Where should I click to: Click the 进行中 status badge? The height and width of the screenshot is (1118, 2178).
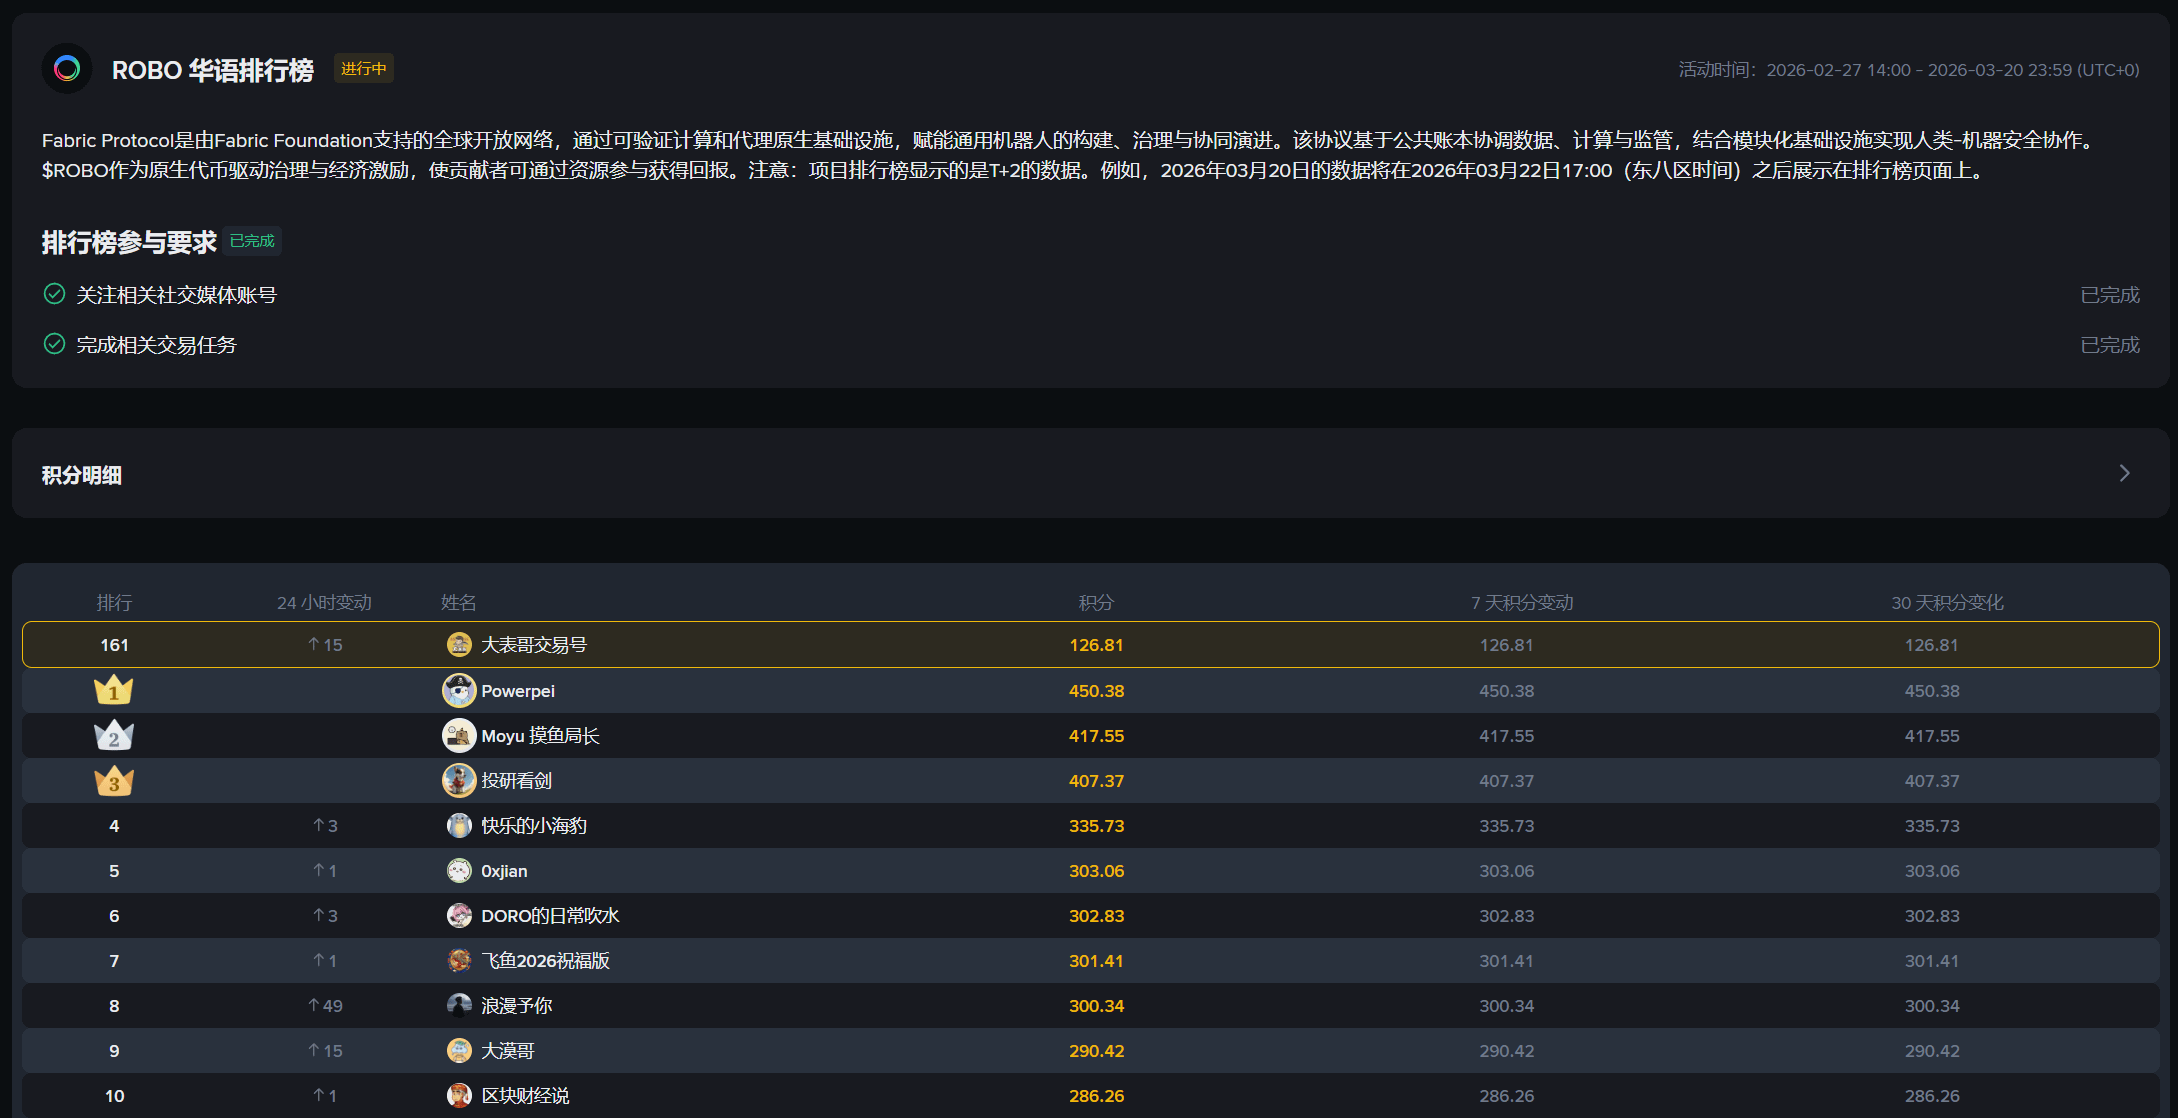(x=363, y=69)
